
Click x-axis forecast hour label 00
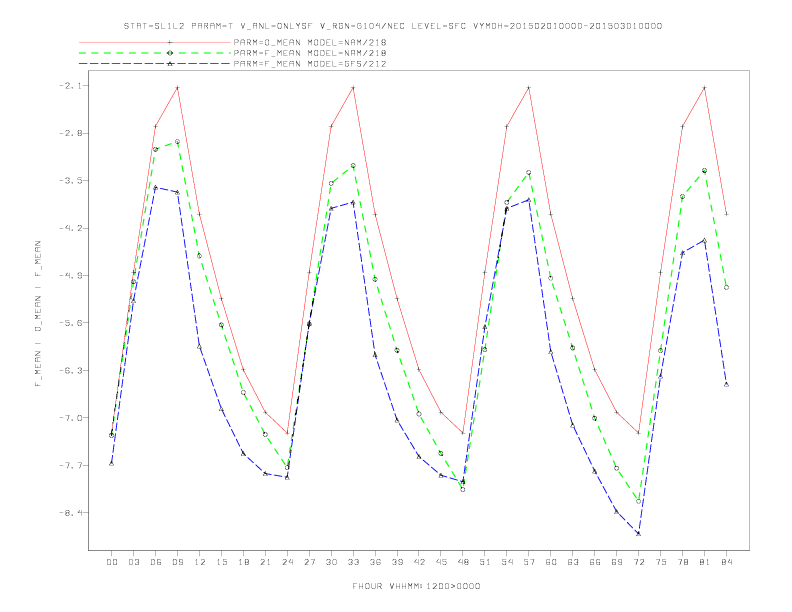pos(112,562)
